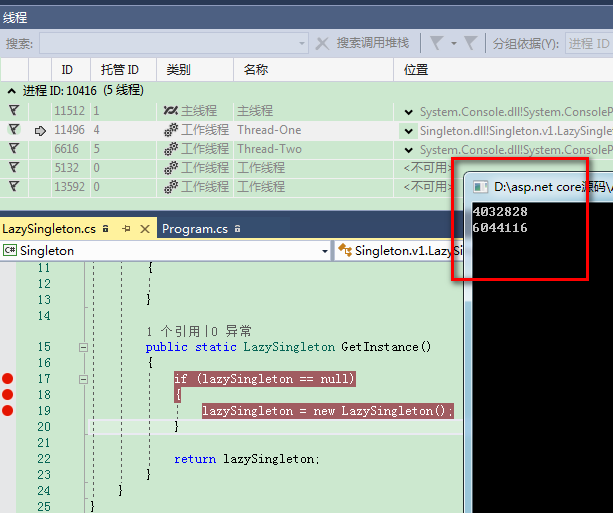613x513 pixels.
Task: Click the gear icon in row 5132
Action: coord(171,167)
